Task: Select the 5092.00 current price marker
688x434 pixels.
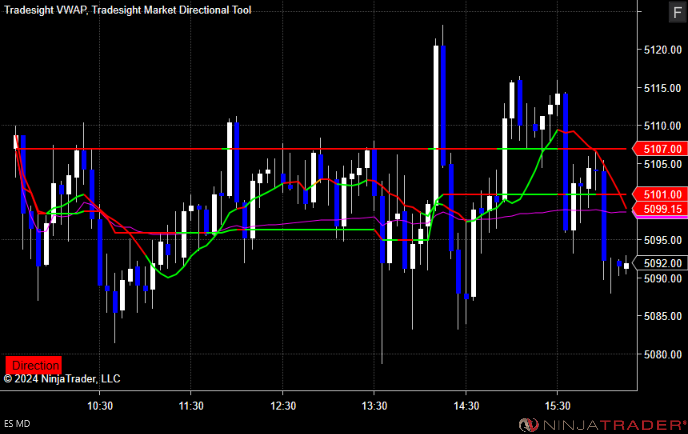Action: tap(659, 263)
